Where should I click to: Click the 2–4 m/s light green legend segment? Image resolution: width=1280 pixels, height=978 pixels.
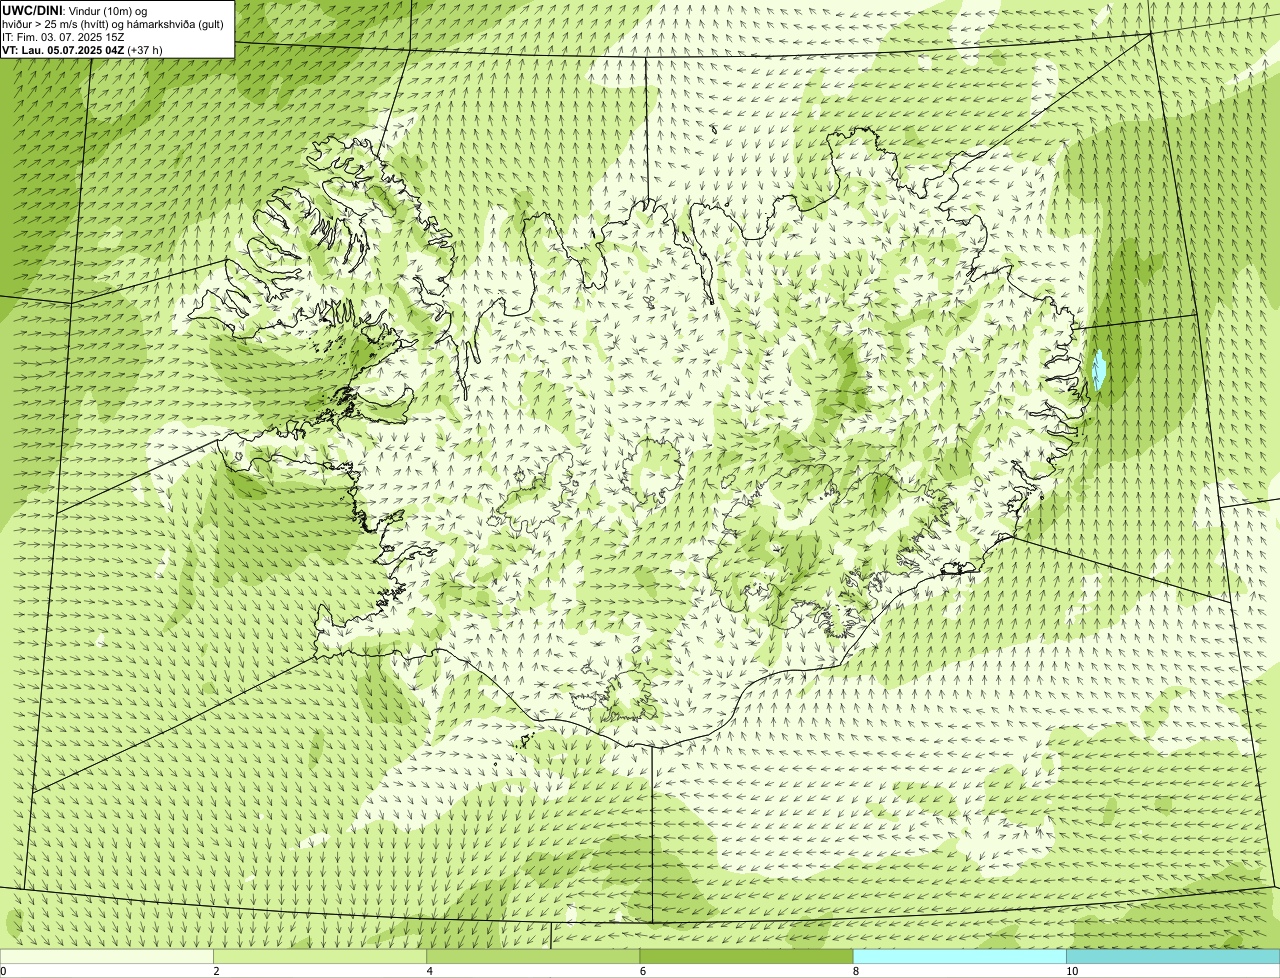319,956
